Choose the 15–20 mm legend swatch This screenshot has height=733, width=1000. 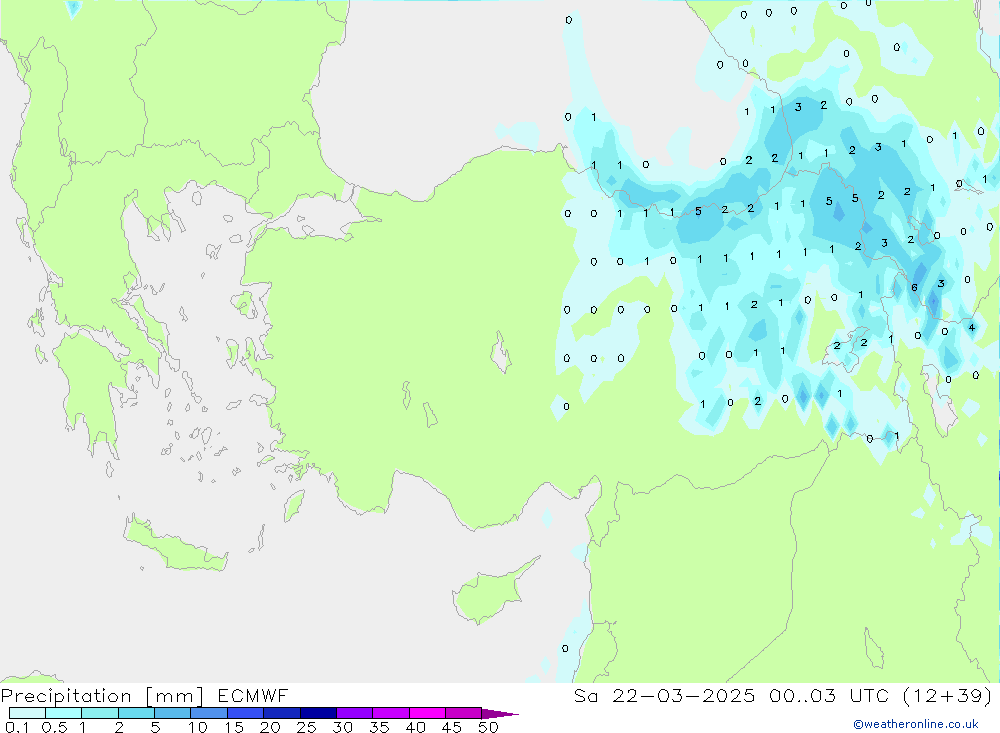pos(246,713)
